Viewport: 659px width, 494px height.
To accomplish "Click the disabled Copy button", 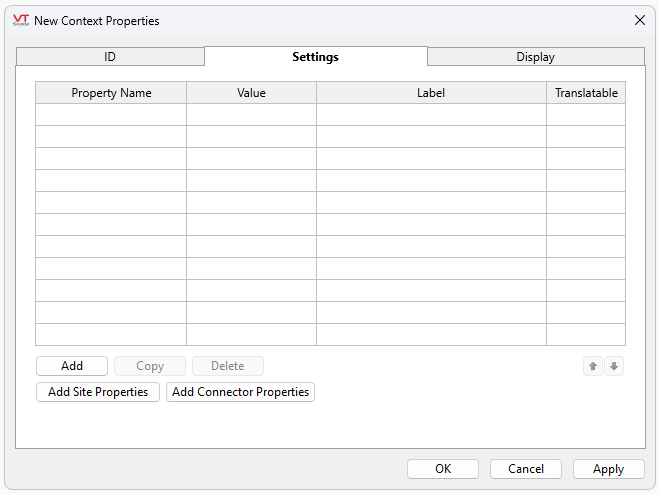I will point(150,366).
